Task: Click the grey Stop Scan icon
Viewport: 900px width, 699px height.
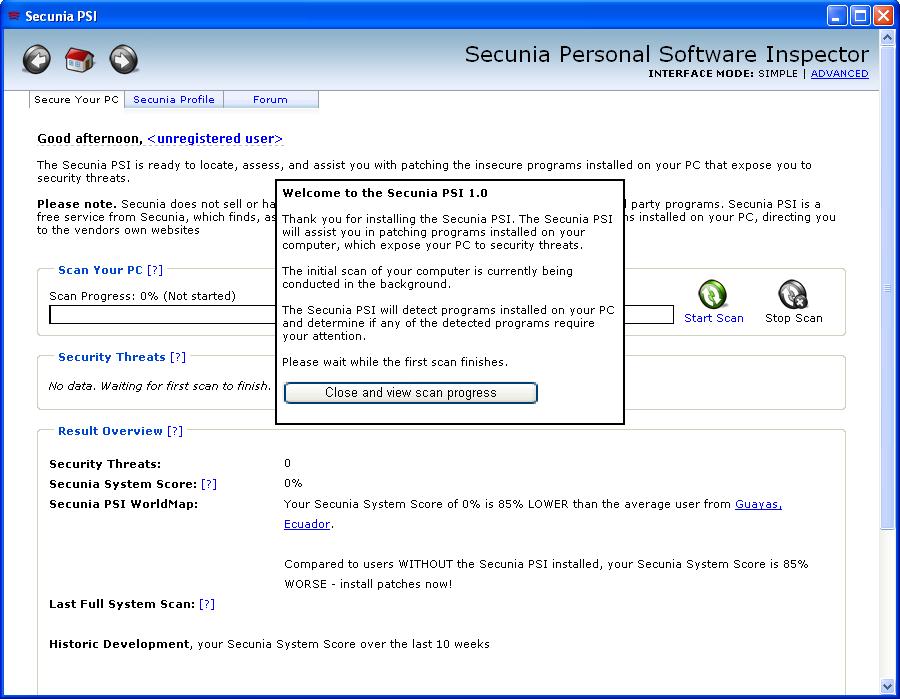Action: coord(793,294)
